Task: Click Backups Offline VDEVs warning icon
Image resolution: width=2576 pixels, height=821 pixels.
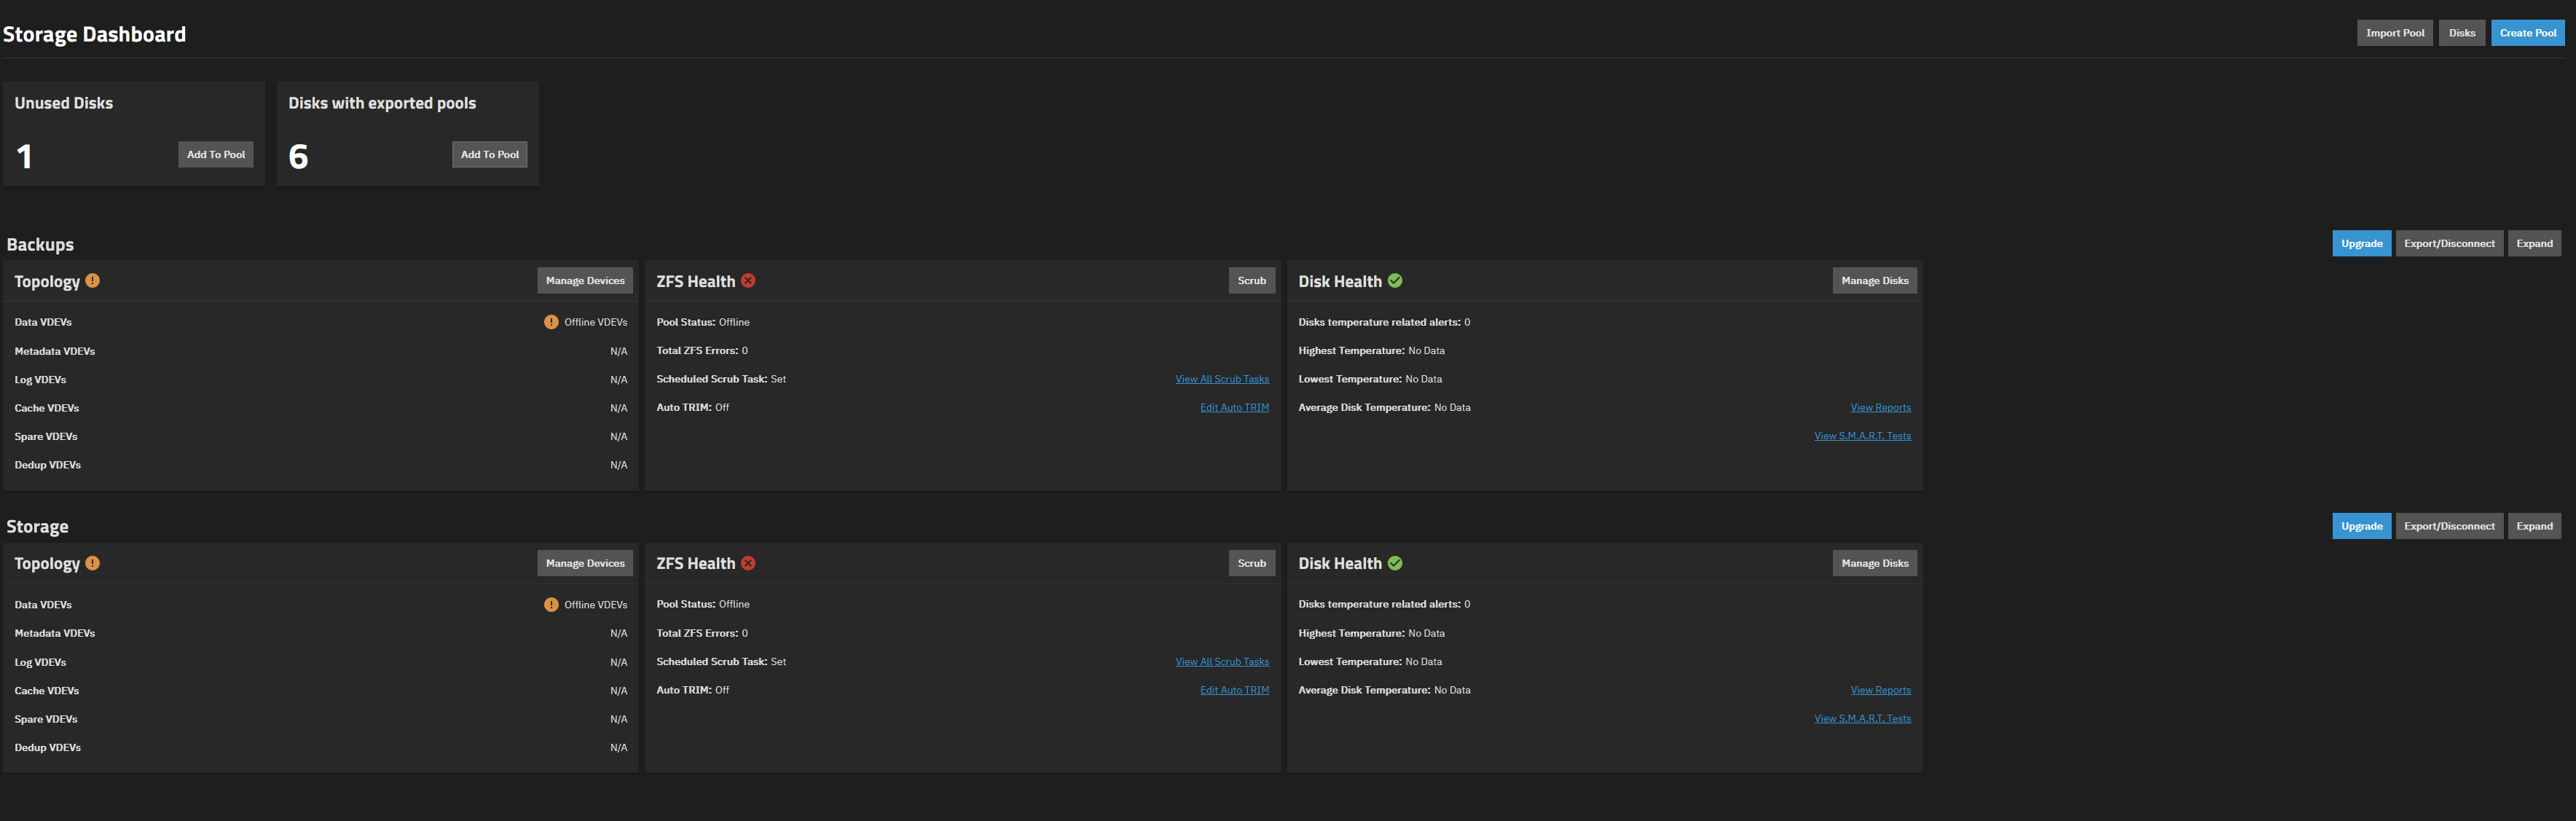Action: pos(551,322)
